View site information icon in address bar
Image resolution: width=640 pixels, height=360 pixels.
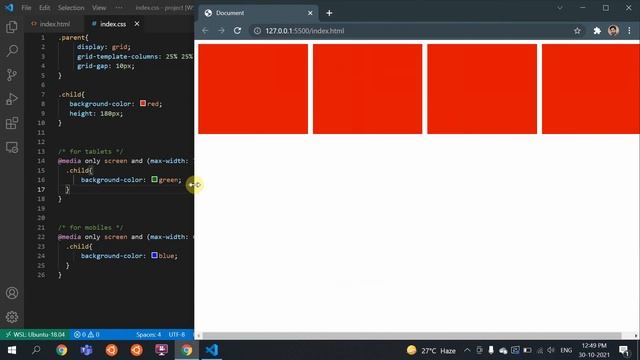(x=258, y=31)
